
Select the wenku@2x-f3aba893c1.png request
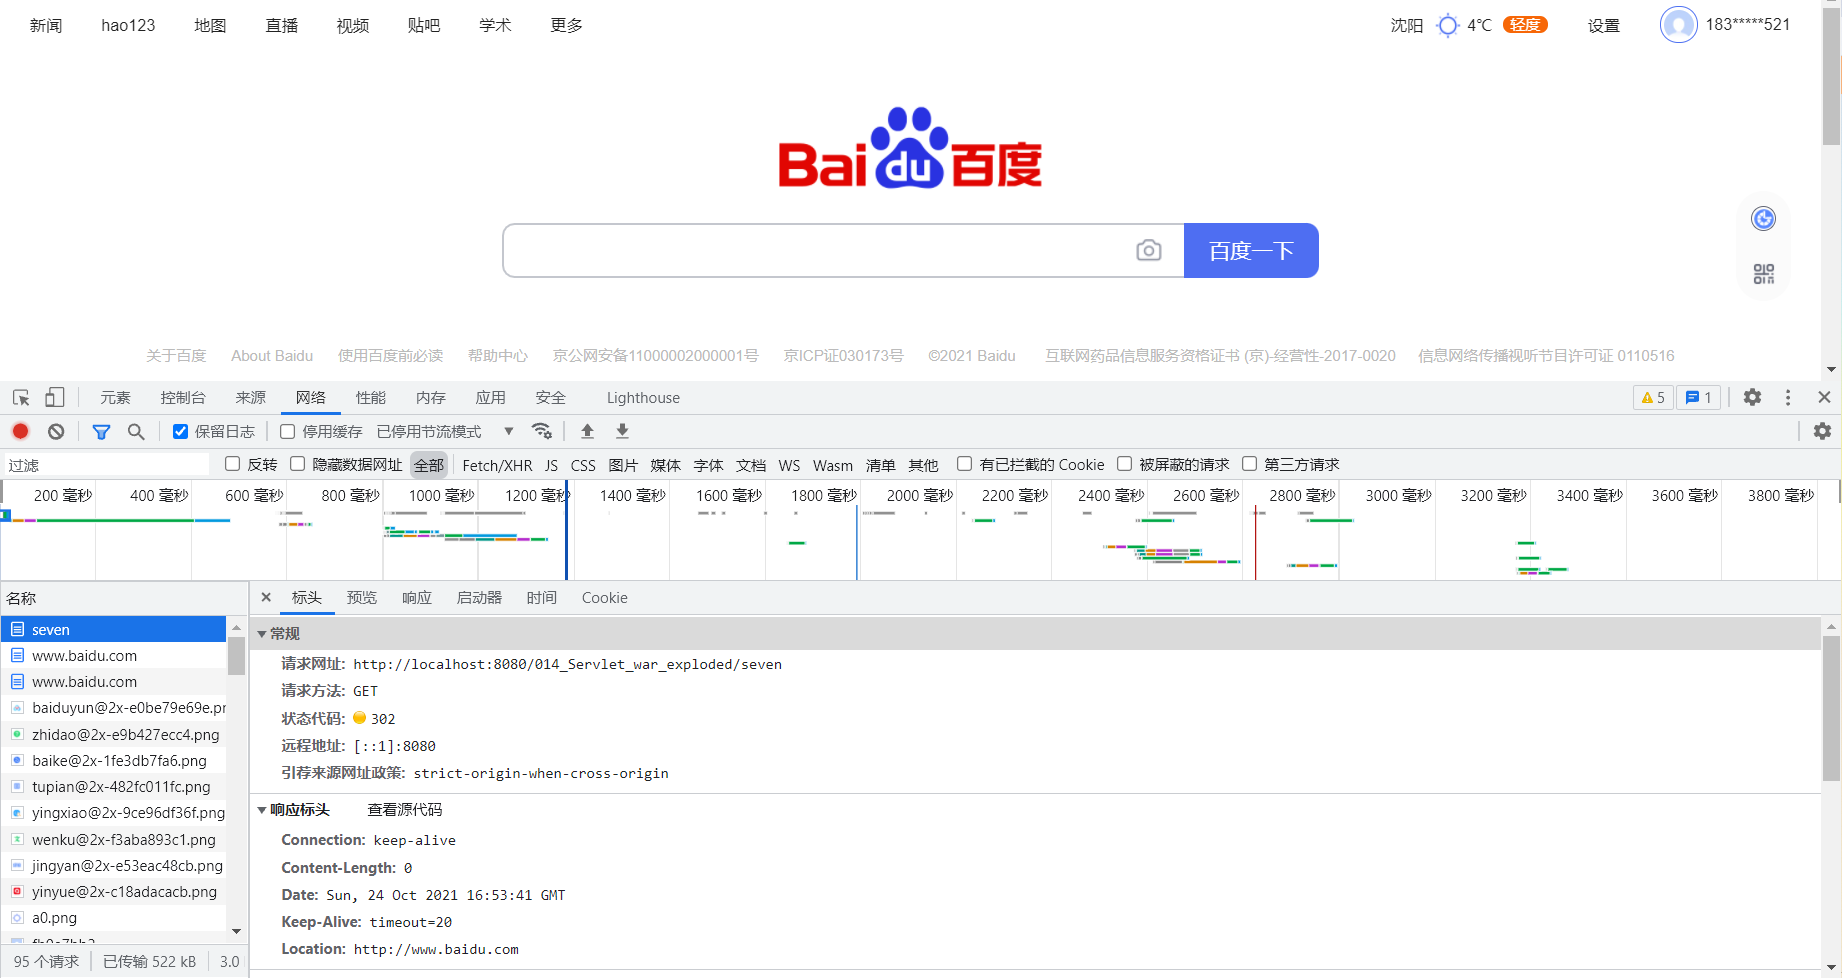(114, 839)
